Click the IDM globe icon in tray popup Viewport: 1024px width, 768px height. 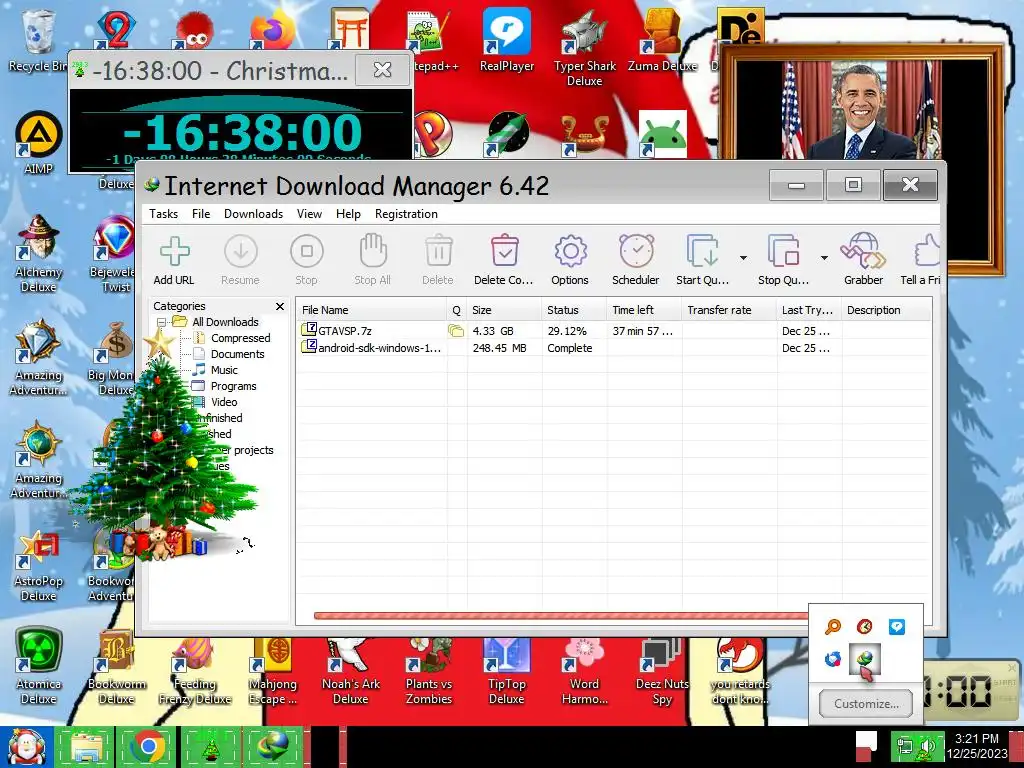tap(865, 660)
